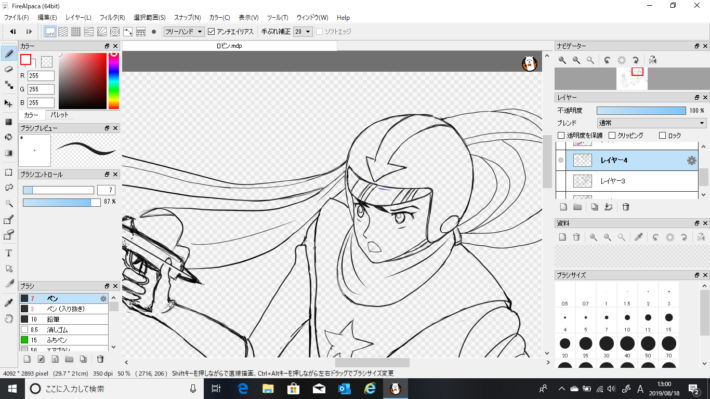Rotate left in the Navigator panel
The width and height of the screenshot is (710, 399).
point(607,60)
